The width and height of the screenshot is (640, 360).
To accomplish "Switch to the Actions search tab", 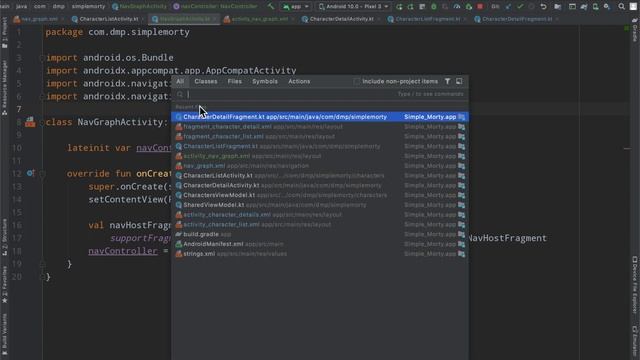I will click(299, 81).
